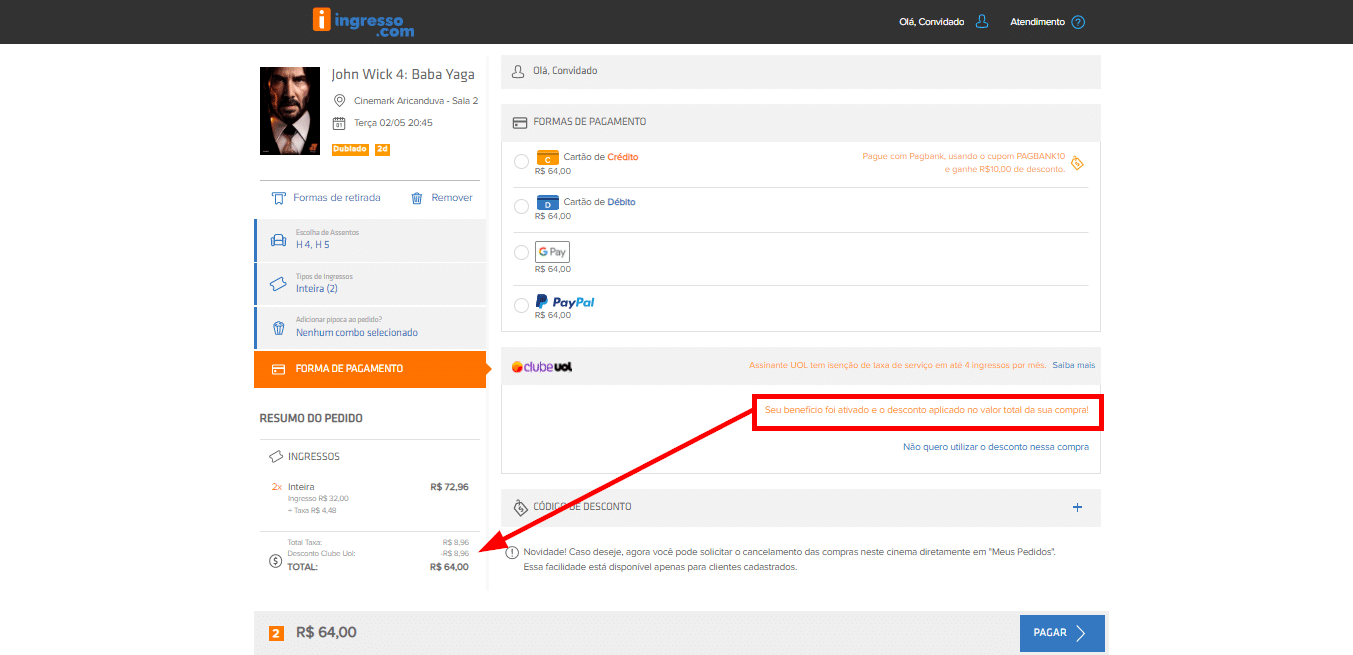Select the Forma de Pagamento step
Screen dimensions: 1353x655
370,369
